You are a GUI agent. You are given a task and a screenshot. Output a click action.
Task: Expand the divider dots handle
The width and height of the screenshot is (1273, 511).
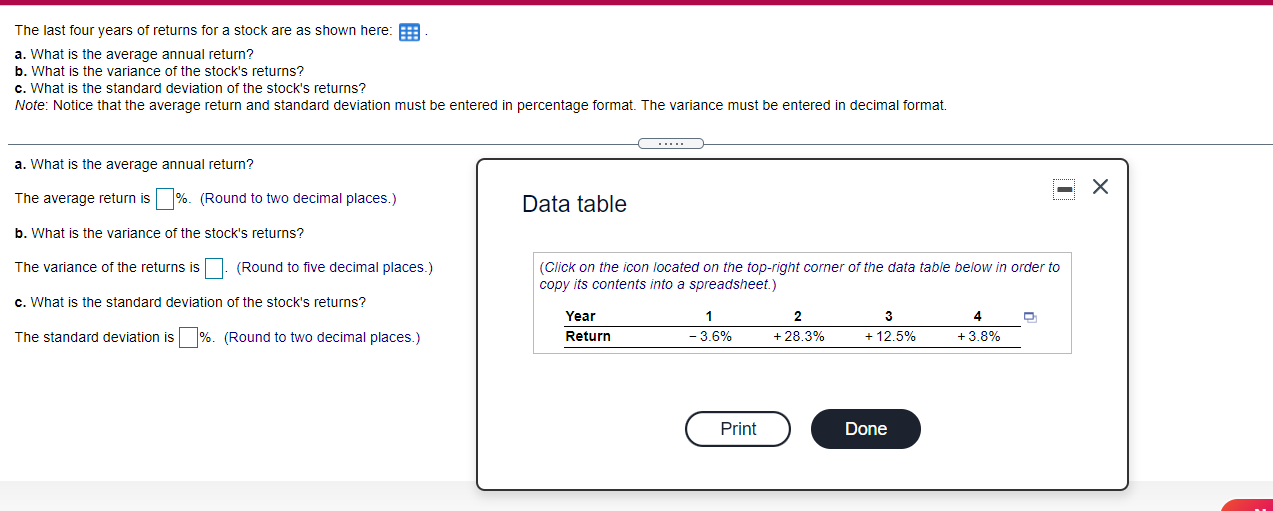(x=670, y=143)
